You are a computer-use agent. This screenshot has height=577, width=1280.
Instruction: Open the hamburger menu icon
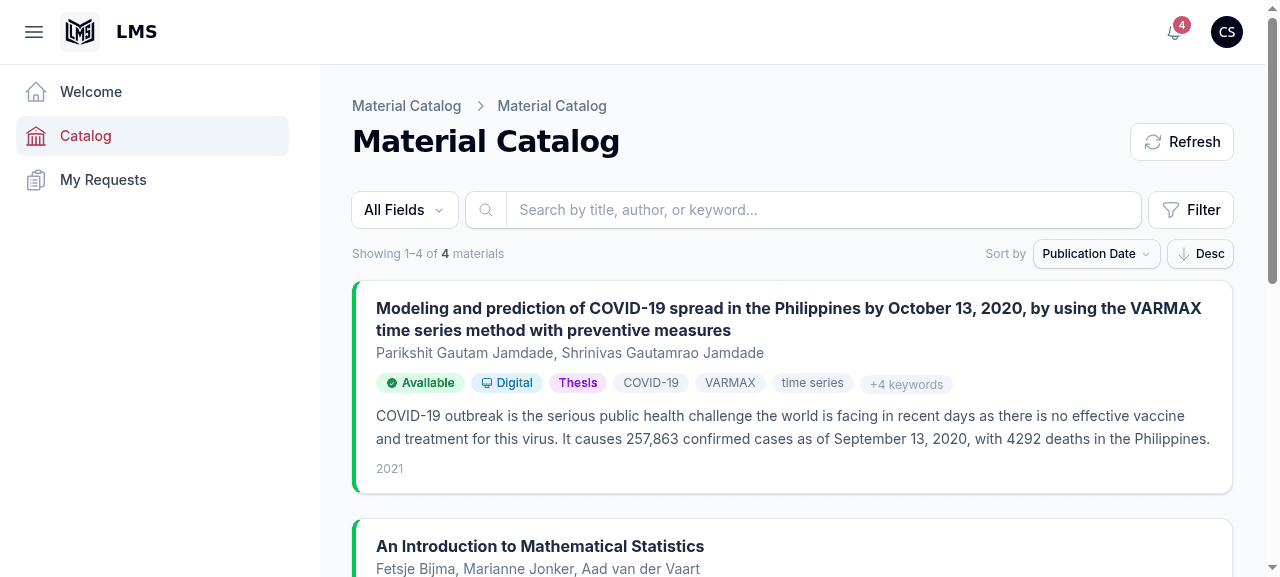pos(34,32)
